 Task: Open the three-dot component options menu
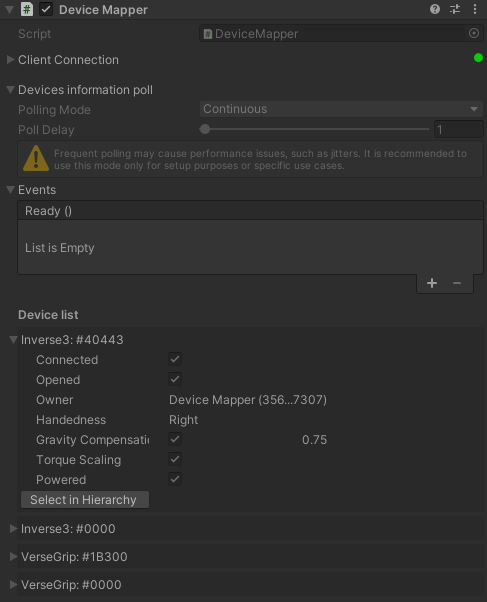point(475,9)
